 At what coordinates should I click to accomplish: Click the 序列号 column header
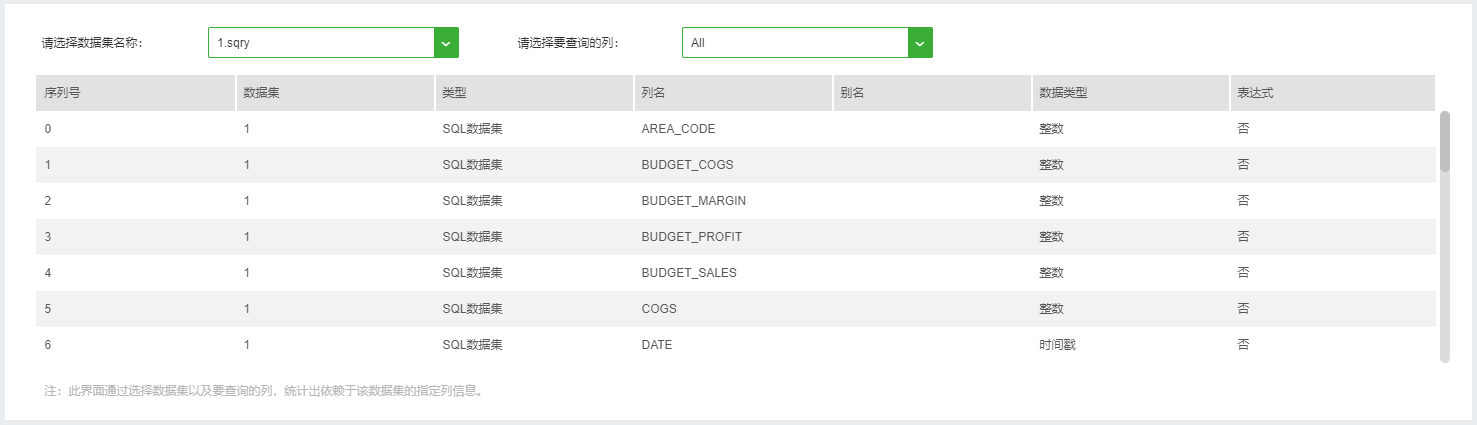(63, 93)
